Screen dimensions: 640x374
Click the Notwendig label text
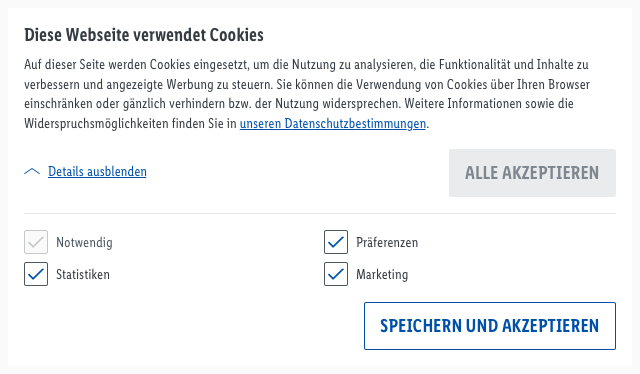click(84, 243)
